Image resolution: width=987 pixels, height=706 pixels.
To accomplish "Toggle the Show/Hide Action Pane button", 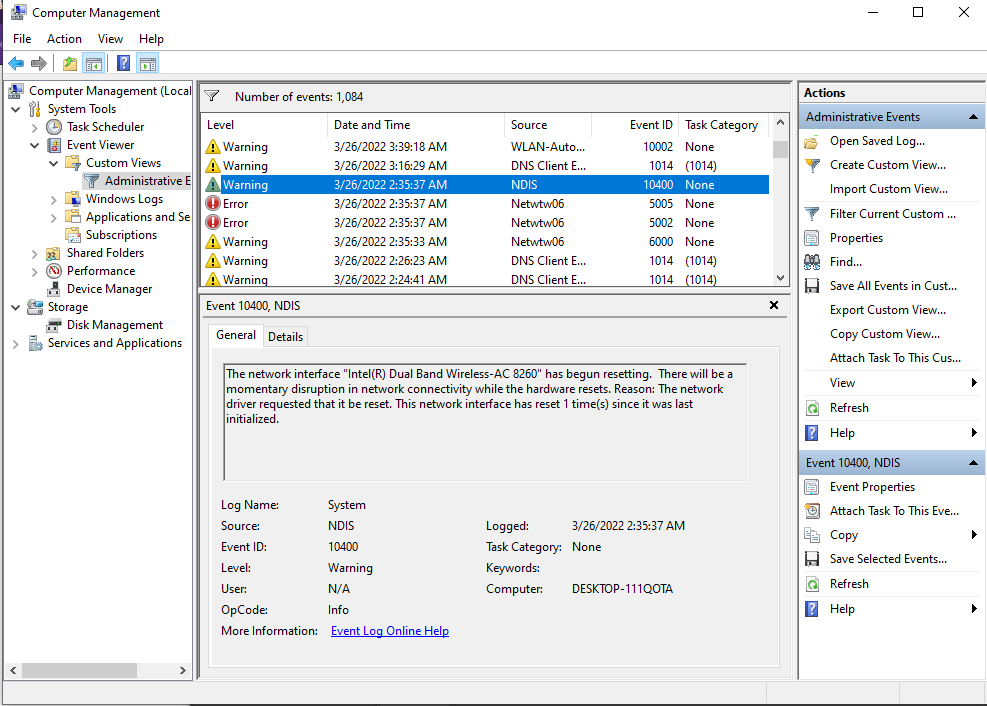I will point(146,62).
